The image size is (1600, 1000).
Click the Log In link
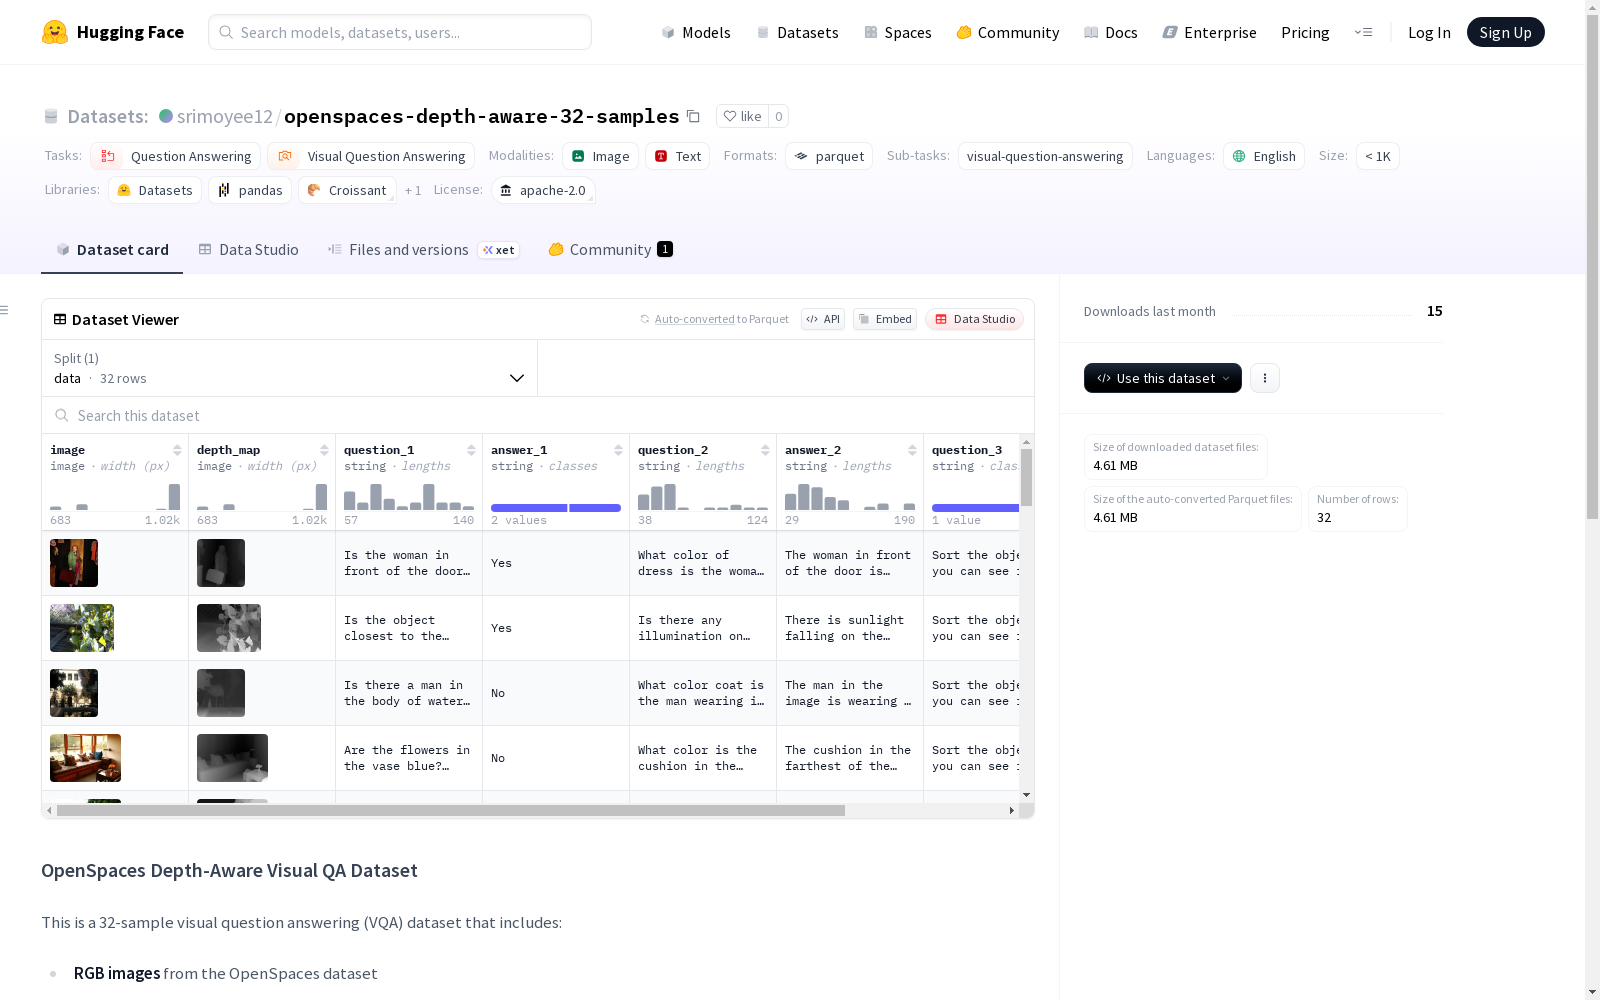click(x=1429, y=32)
